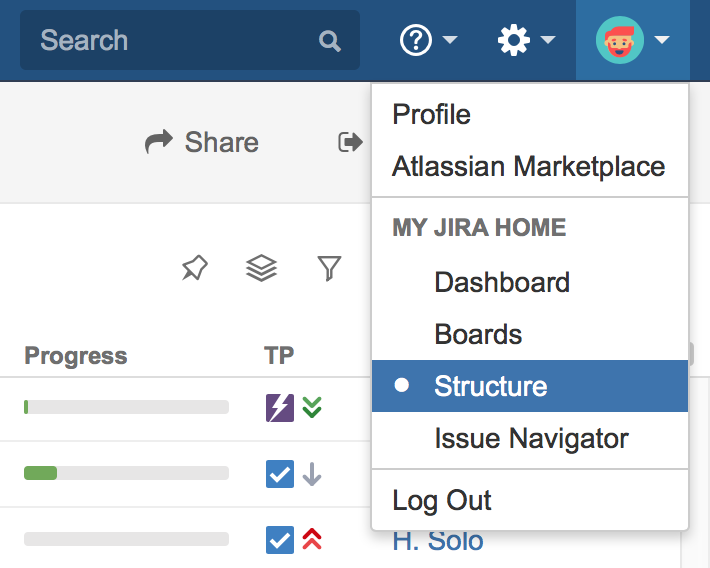
Task: Expand the help question-mark dropdown
Action: 428,41
